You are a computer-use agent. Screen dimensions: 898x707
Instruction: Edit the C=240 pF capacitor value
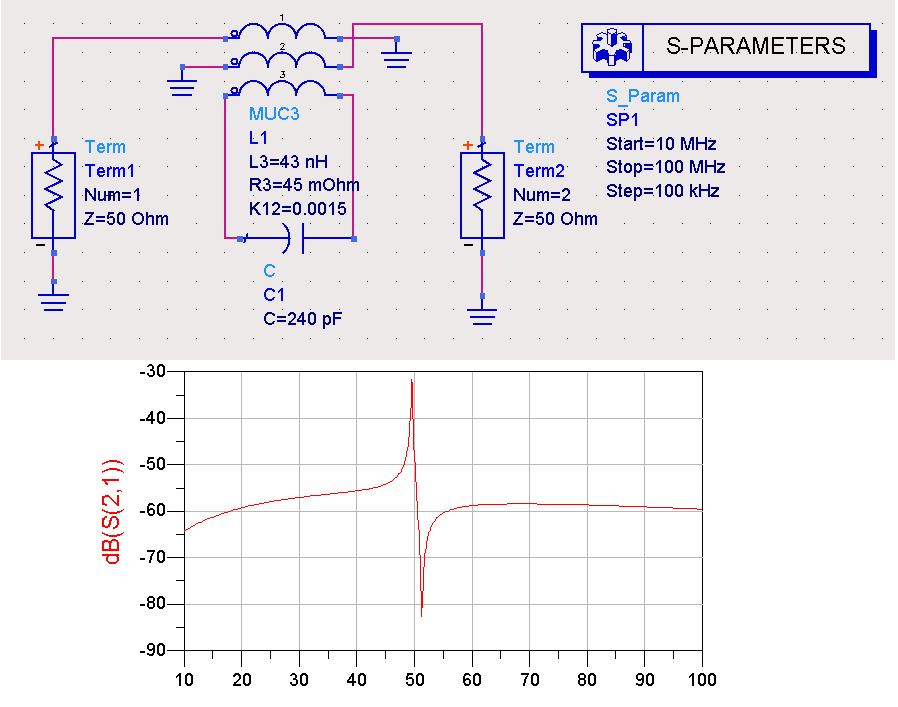coord(309,319)
